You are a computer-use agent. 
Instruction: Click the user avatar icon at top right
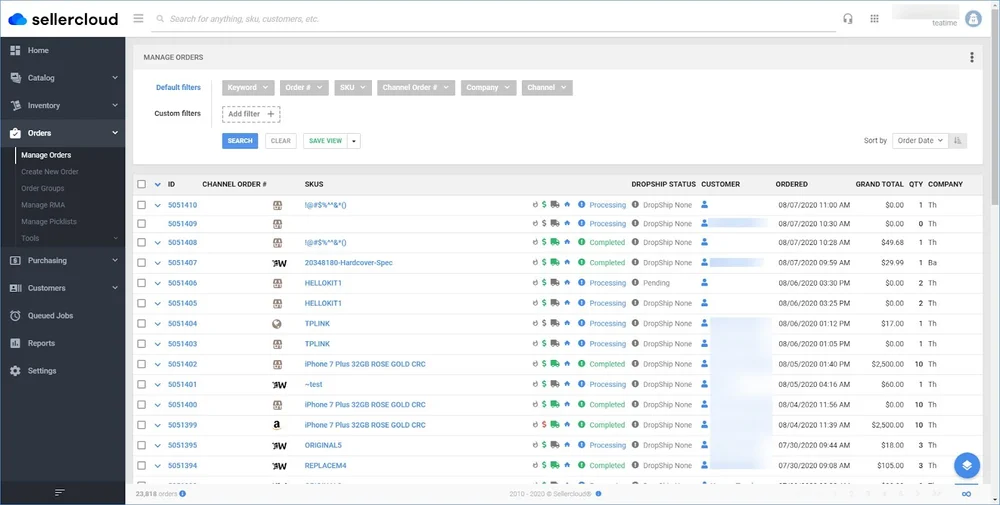tap(973, 18)
